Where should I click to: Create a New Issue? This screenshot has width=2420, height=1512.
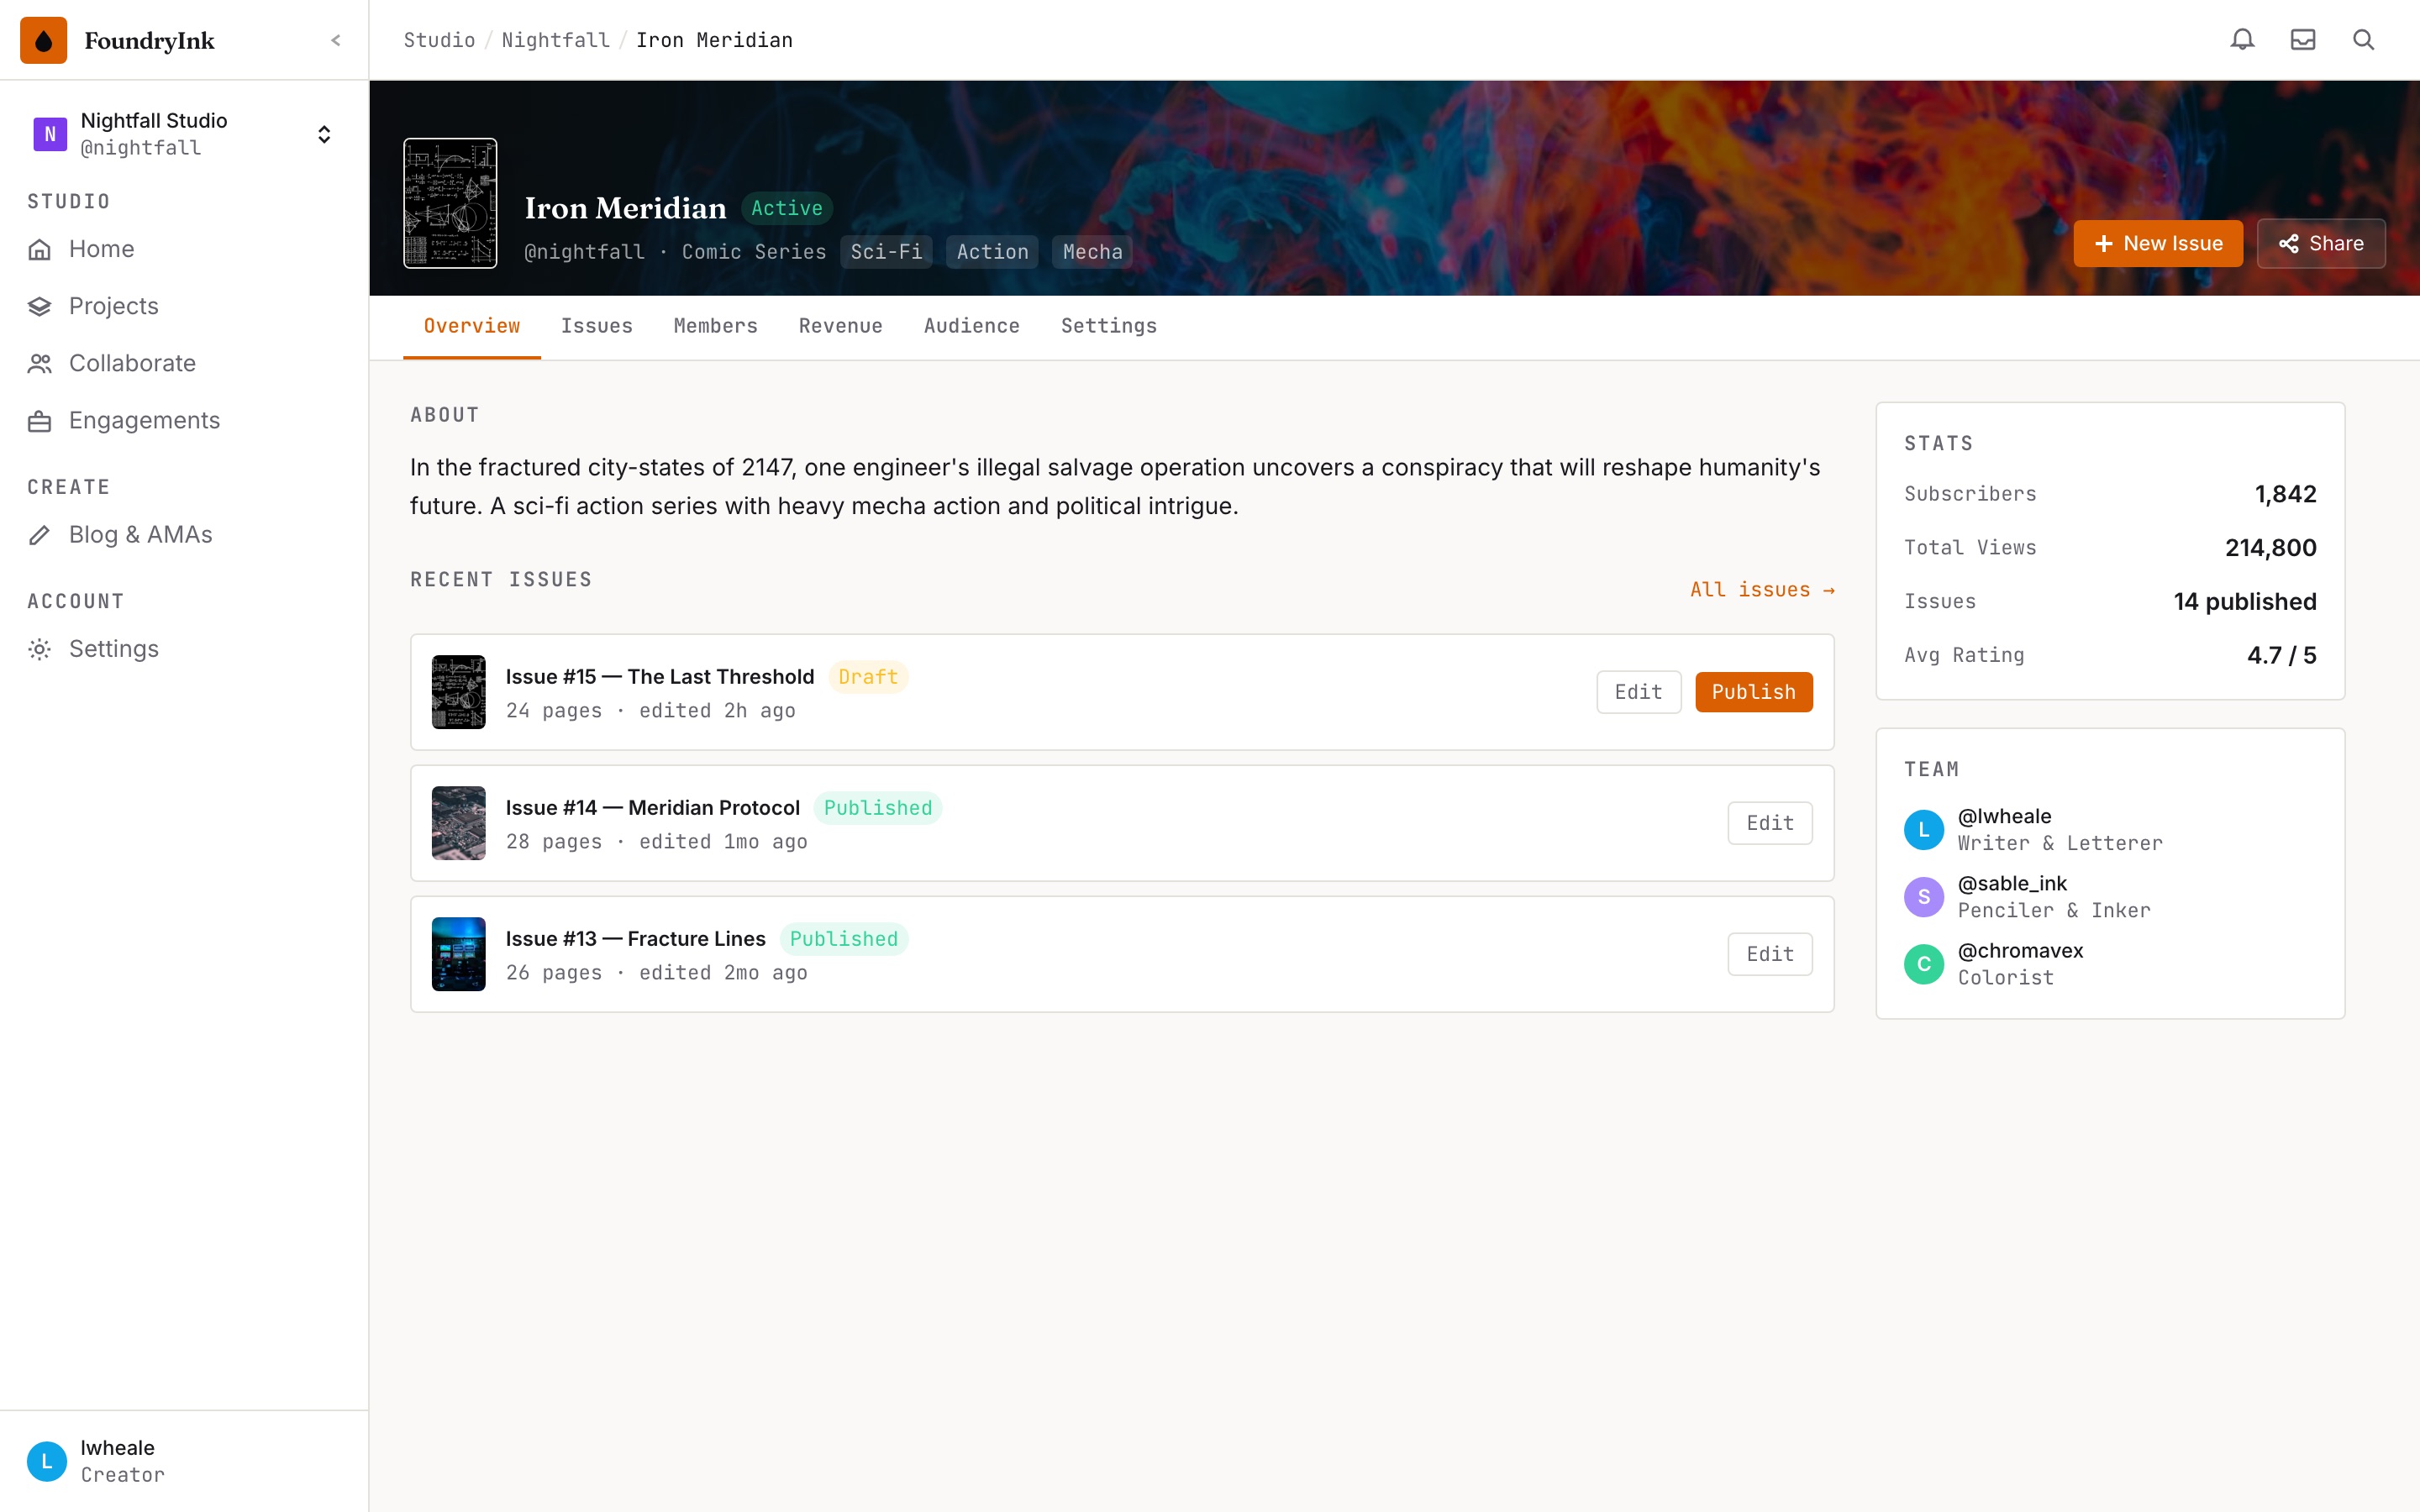2158,244
